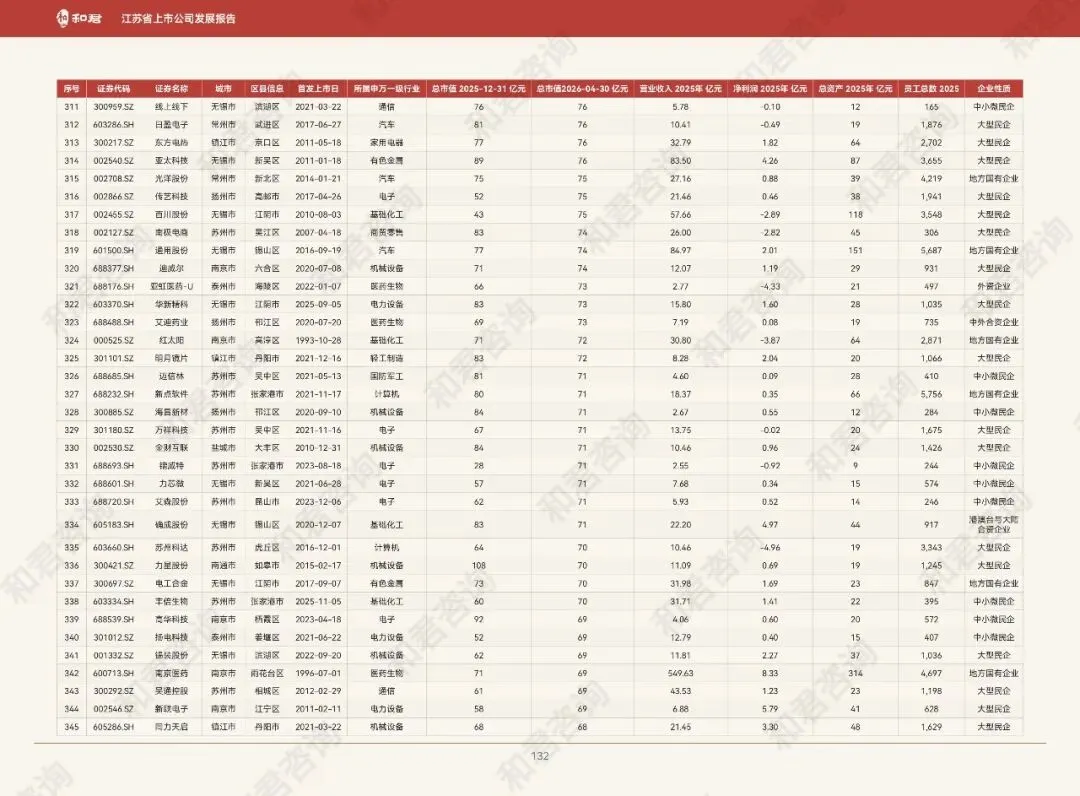Screen dimensions: 1080x796
Task: Click the company name 锦波特
Action: point(172,465)
